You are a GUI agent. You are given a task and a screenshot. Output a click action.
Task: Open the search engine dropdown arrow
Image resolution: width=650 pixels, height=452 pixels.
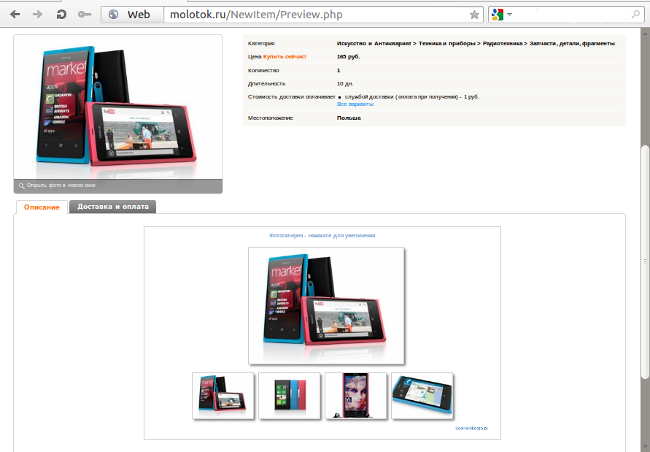[509, 15]
